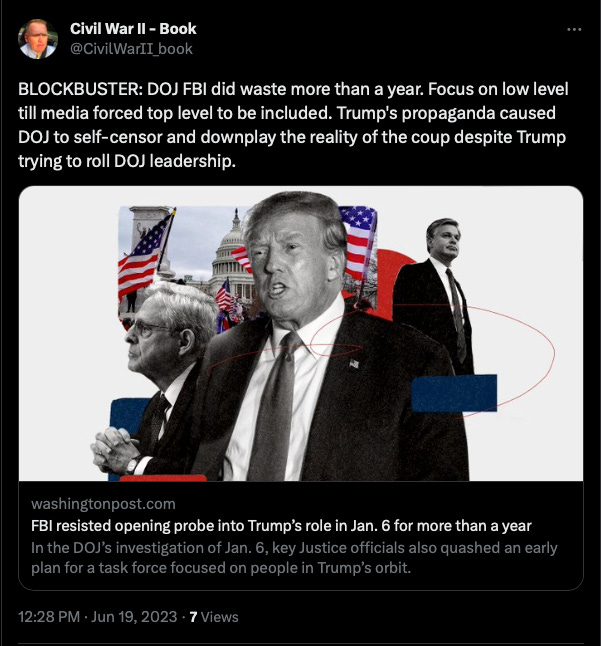Open the Jun 19, 2023 date link
The width and height of the screenshot is (601, 646).
pos(134,617)
